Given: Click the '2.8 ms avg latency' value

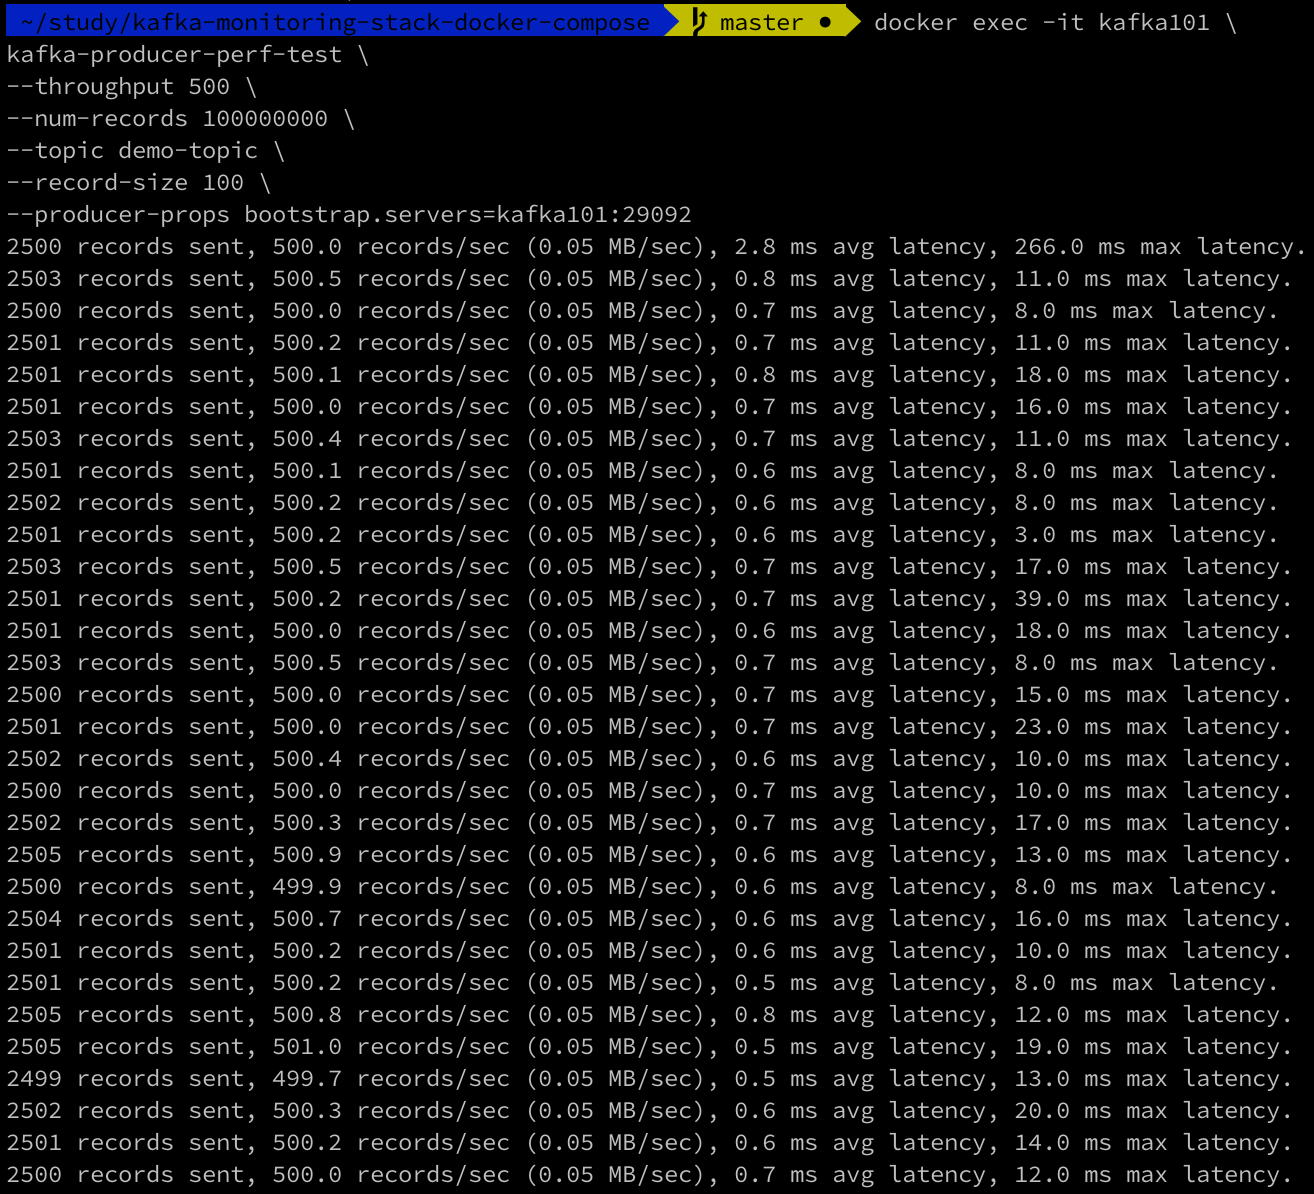Looking at the screenshot, I should click(x=860, y=246).
